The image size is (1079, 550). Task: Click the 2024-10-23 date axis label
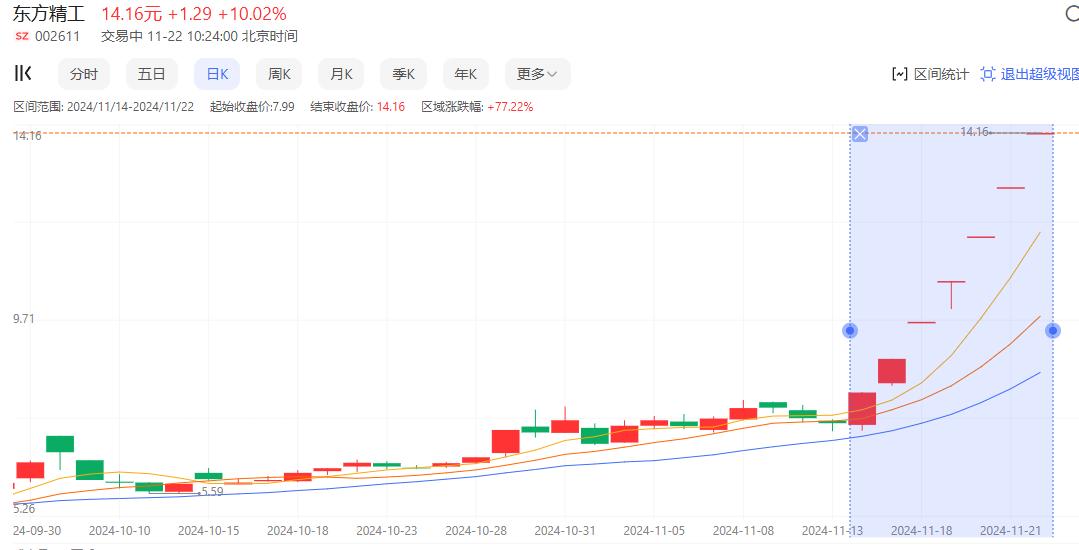click(387, 531)
